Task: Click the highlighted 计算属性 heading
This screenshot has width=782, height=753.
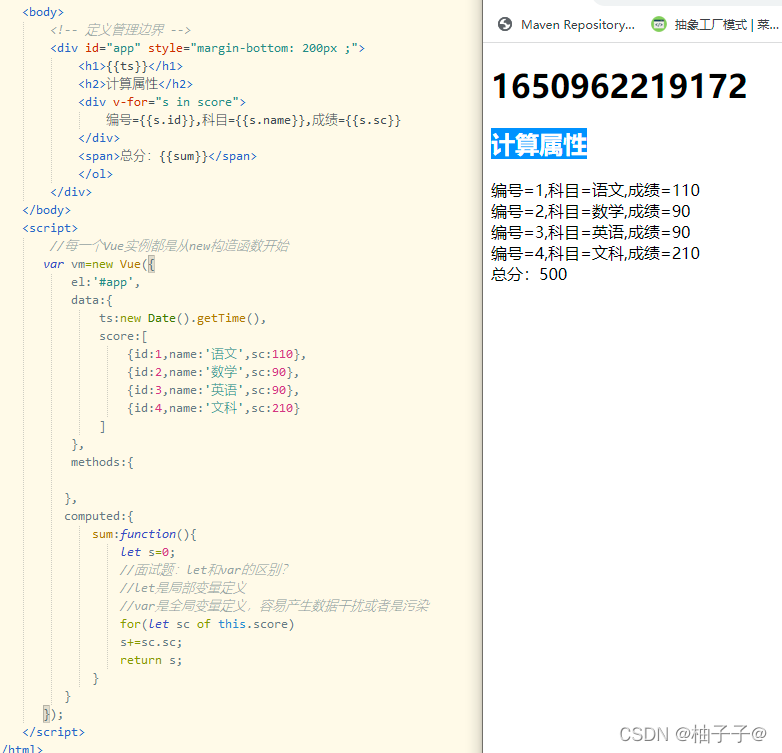Action: [539, 144]
